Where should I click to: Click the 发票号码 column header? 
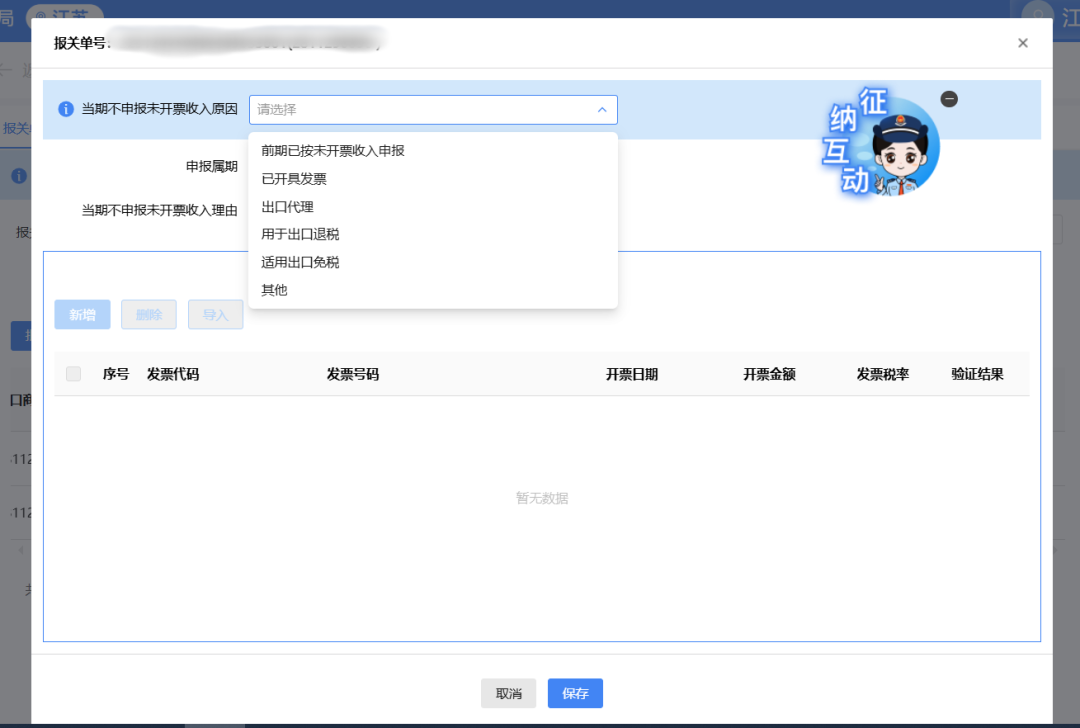coord(352,375)
